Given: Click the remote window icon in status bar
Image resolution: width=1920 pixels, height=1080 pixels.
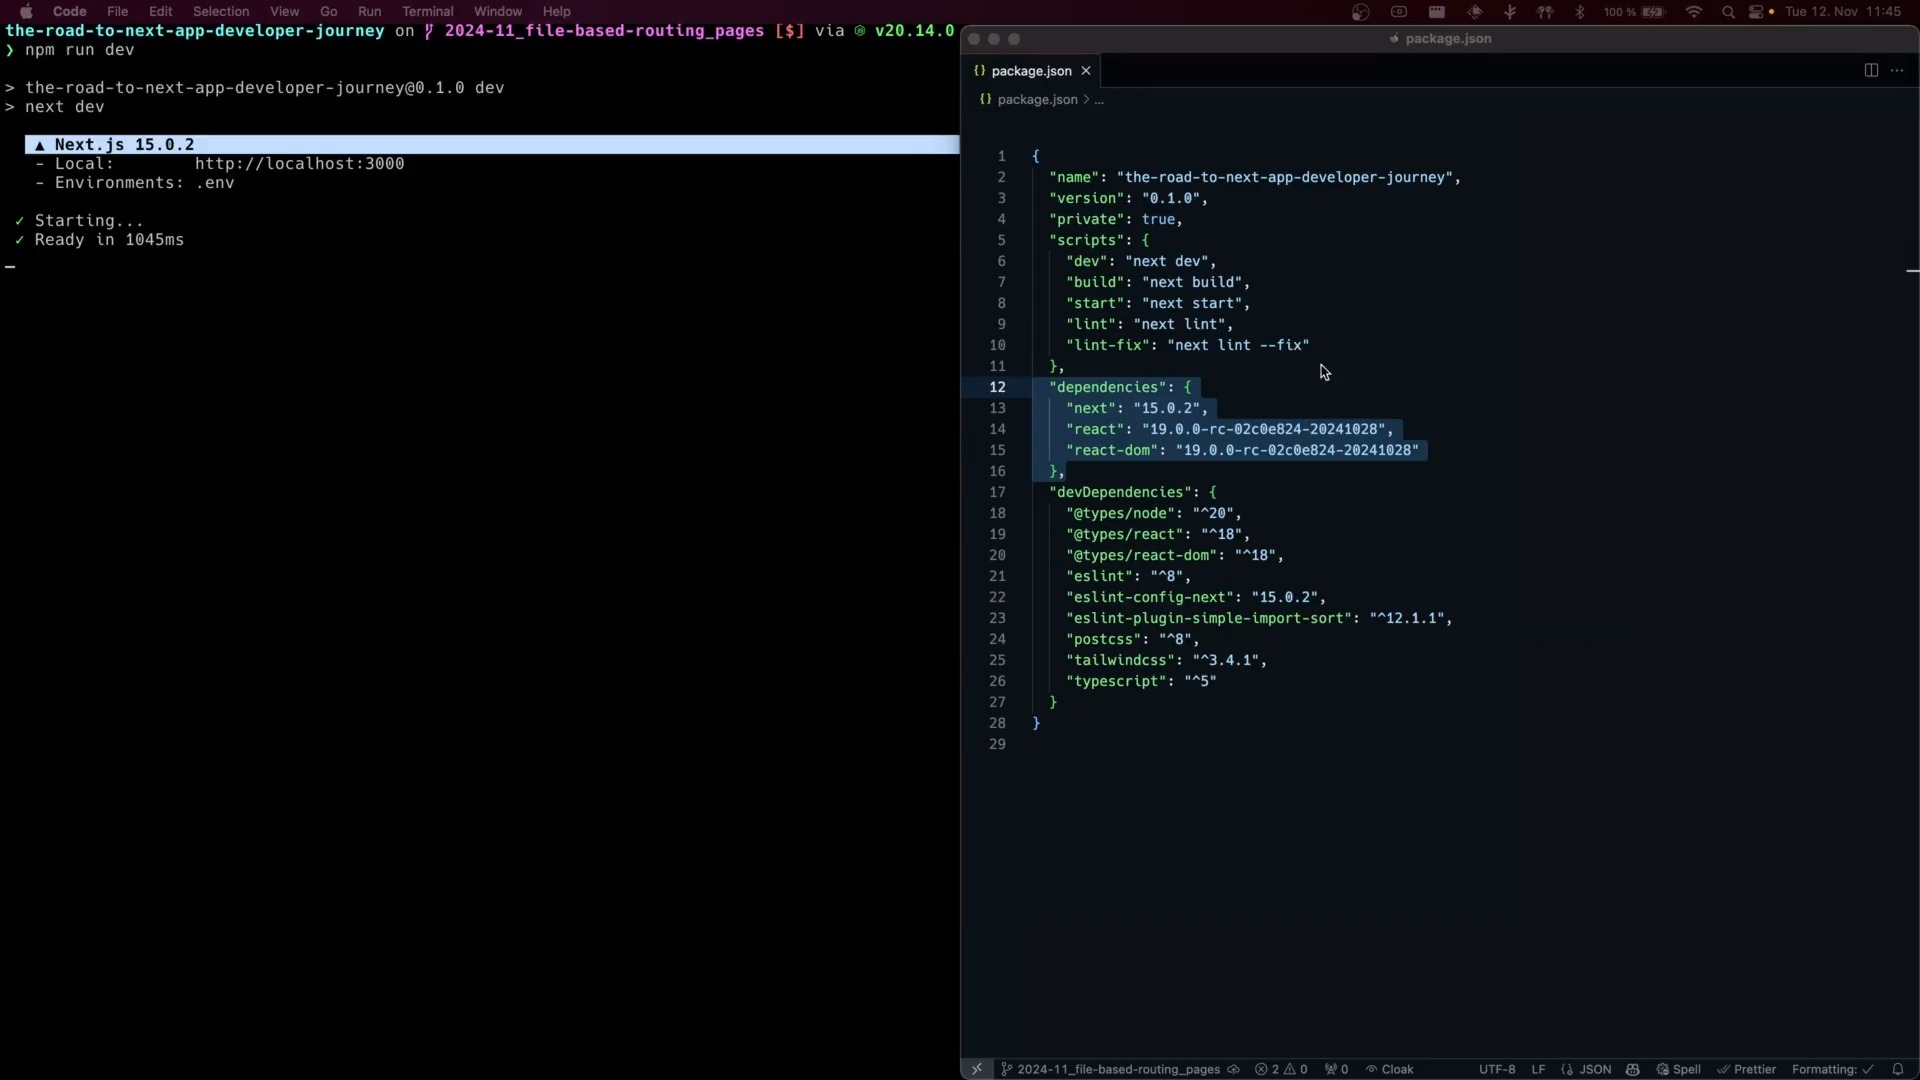Looking at the screenshot, I should coord(977,1069).
